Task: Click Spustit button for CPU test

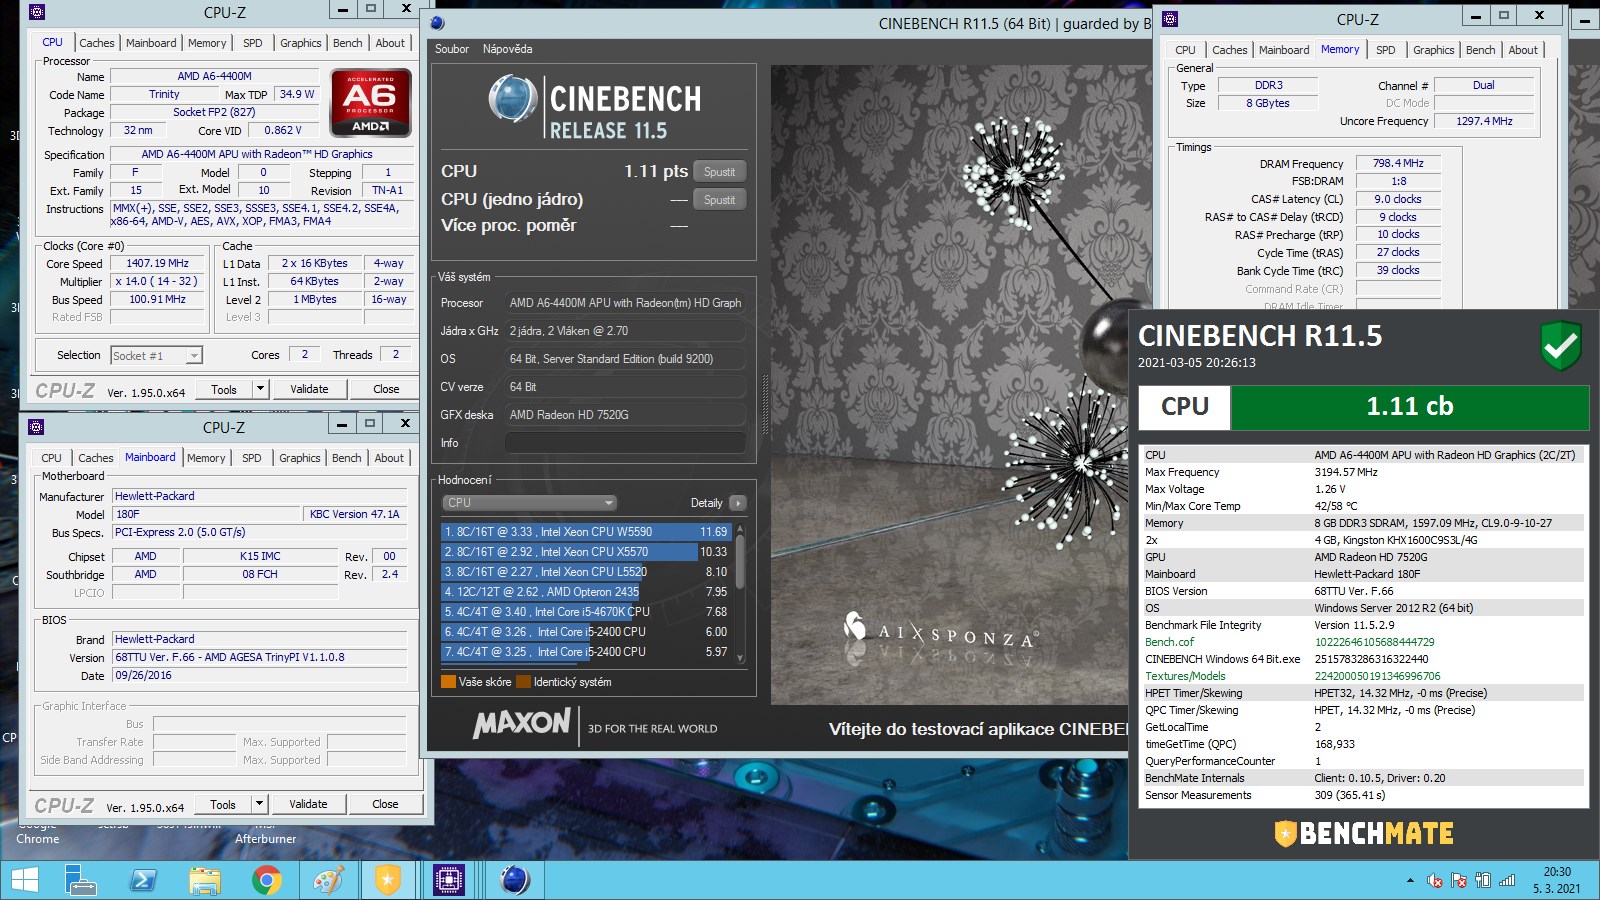Action: (x=719, y=172)
